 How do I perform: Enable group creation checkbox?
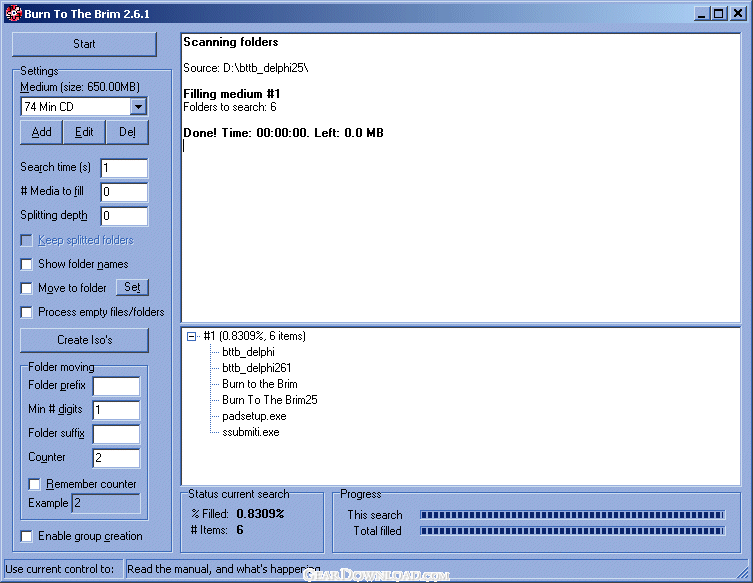[x=26, y=536]
